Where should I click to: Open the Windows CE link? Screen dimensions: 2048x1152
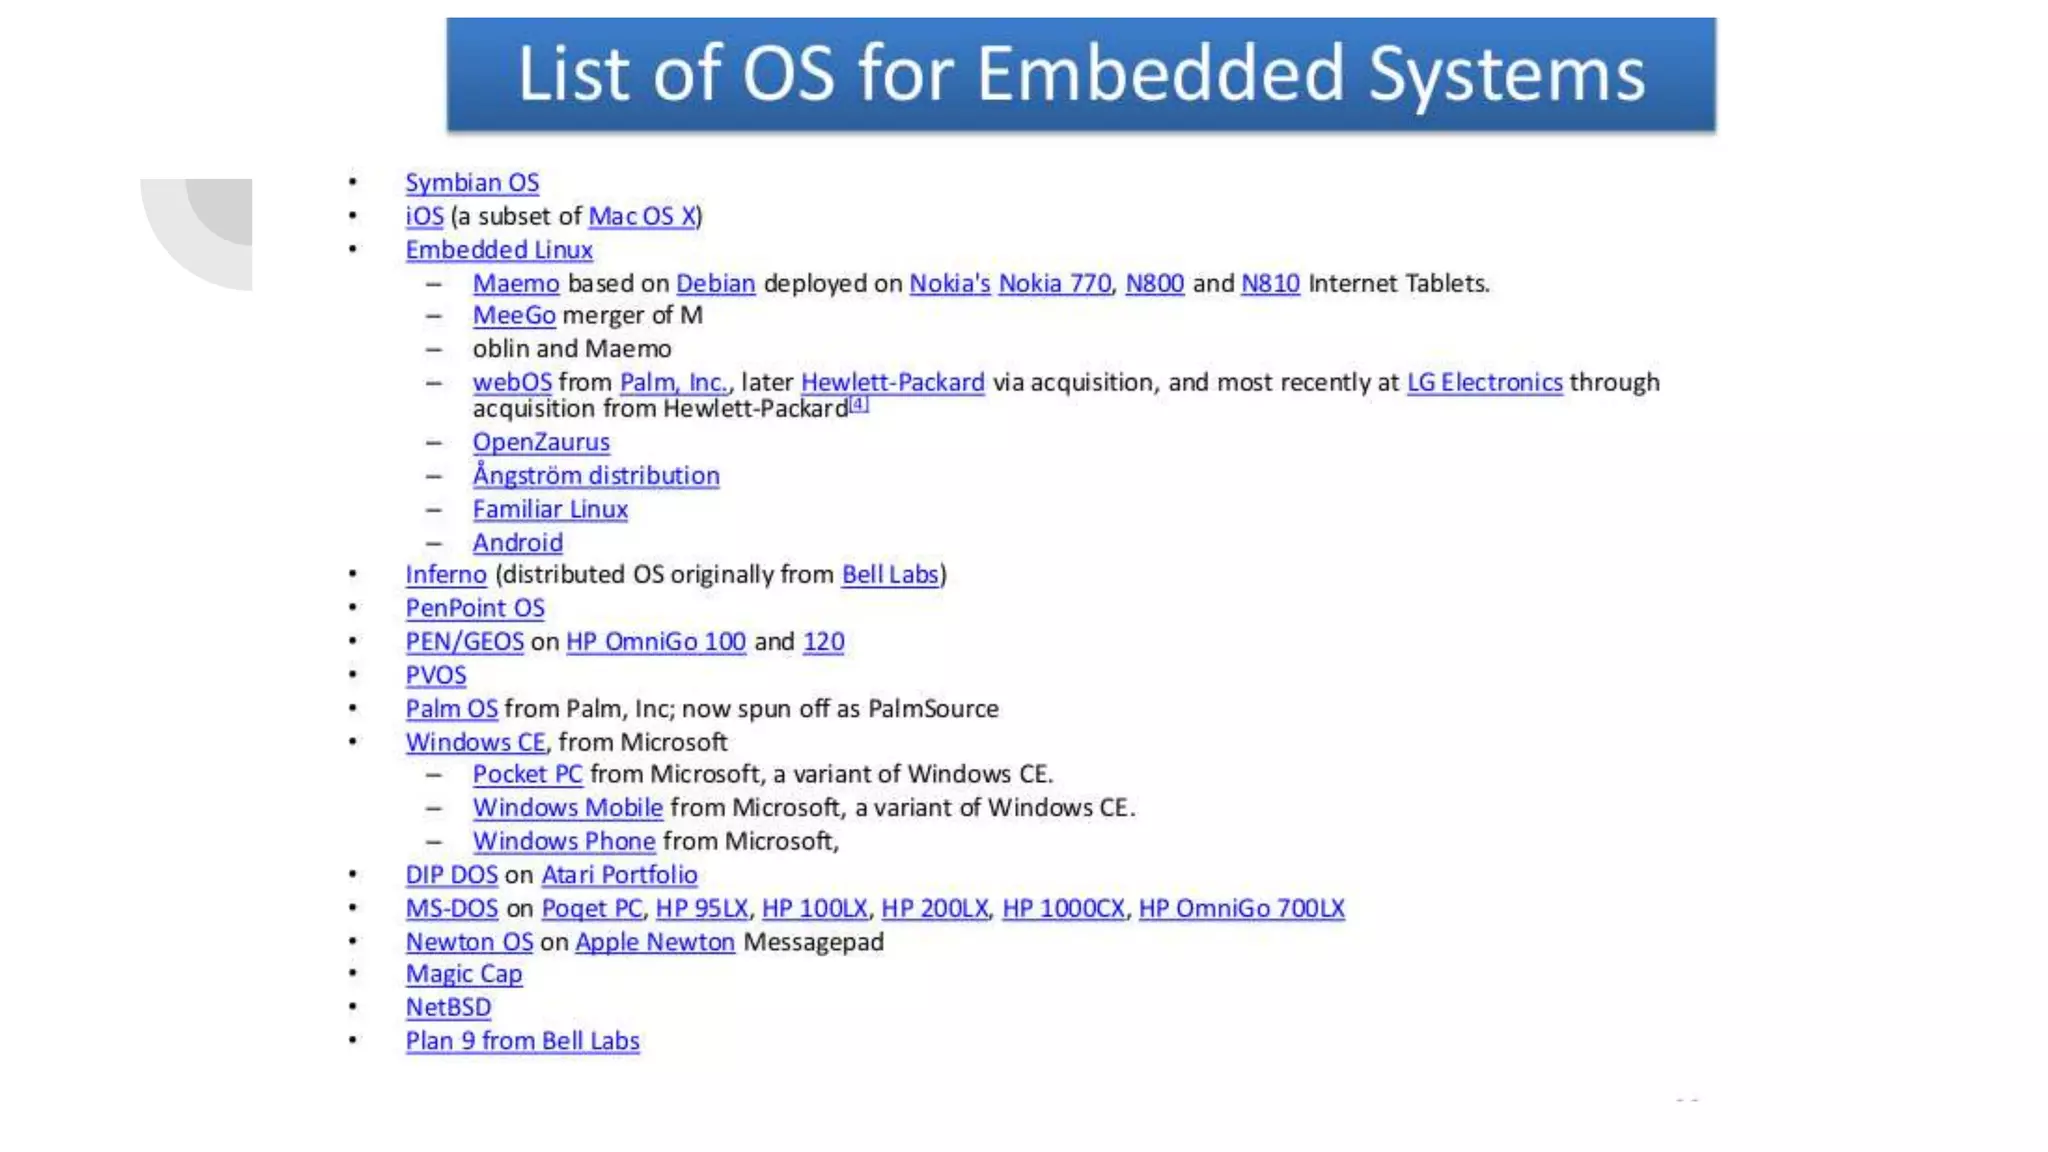pos(475,743)
